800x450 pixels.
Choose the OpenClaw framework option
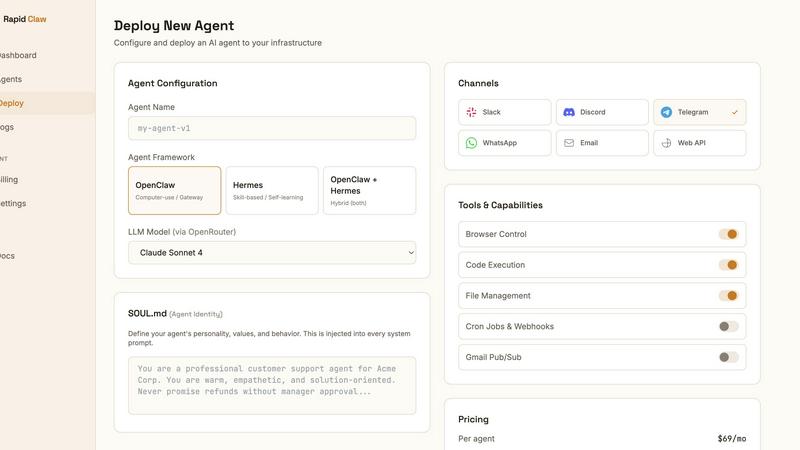tap(174, 190)
